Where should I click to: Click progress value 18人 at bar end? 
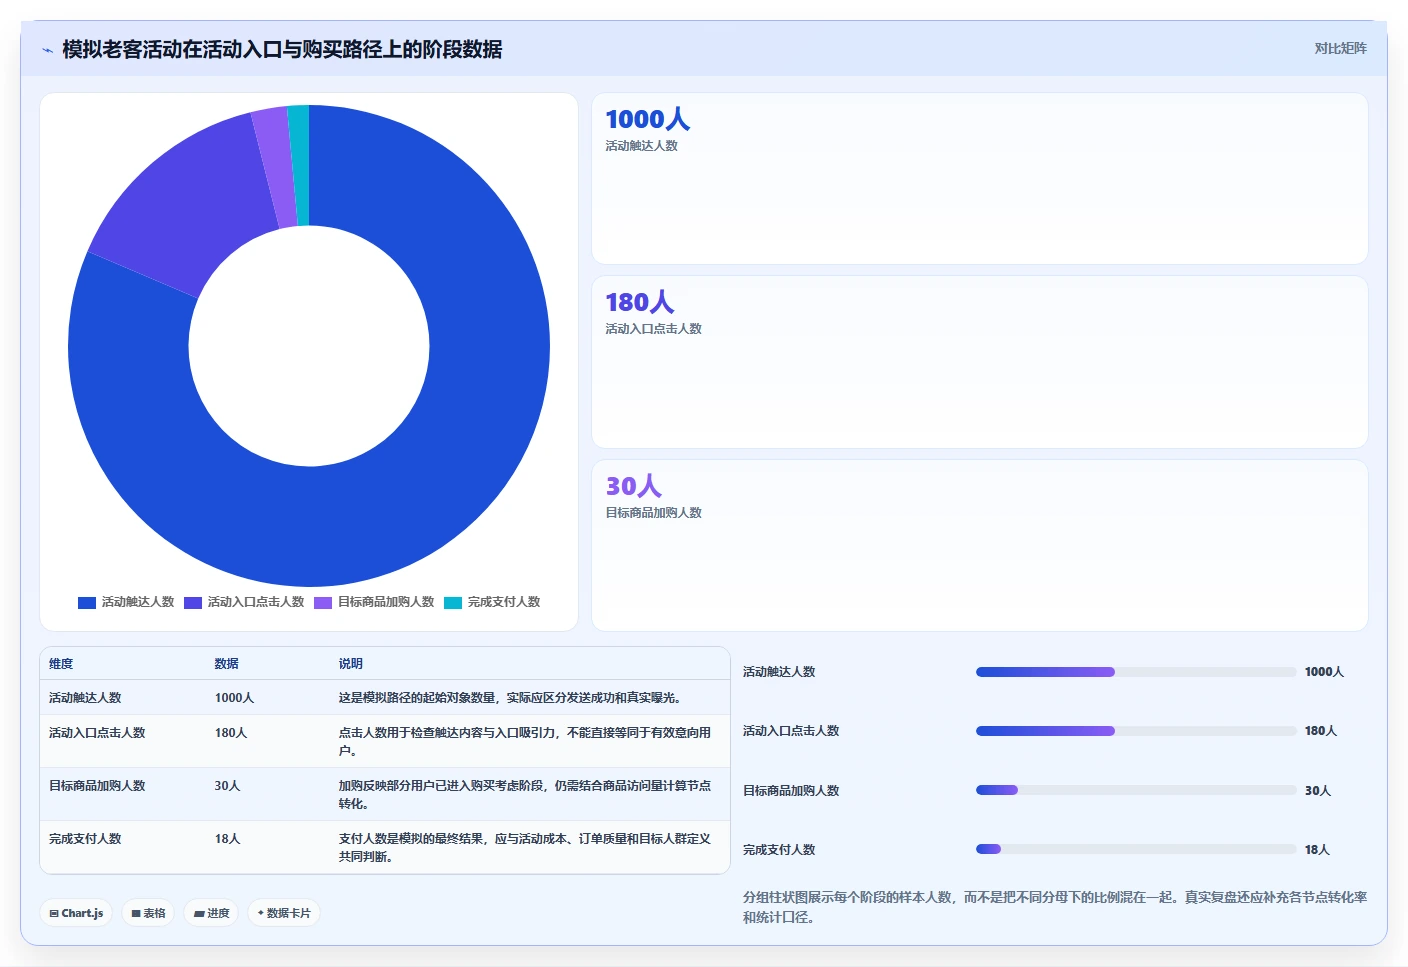[1317, 850]
